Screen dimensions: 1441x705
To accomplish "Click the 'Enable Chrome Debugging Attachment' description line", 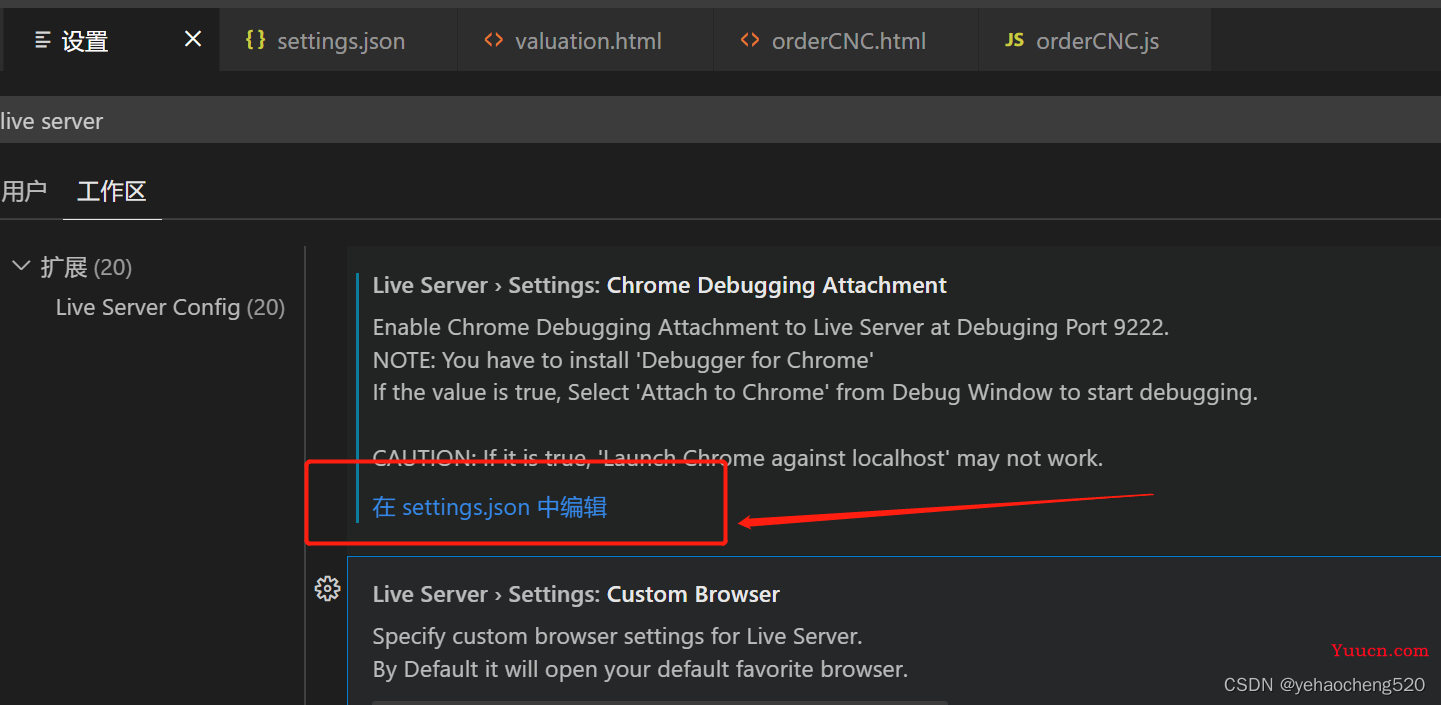I will [770, 327].
